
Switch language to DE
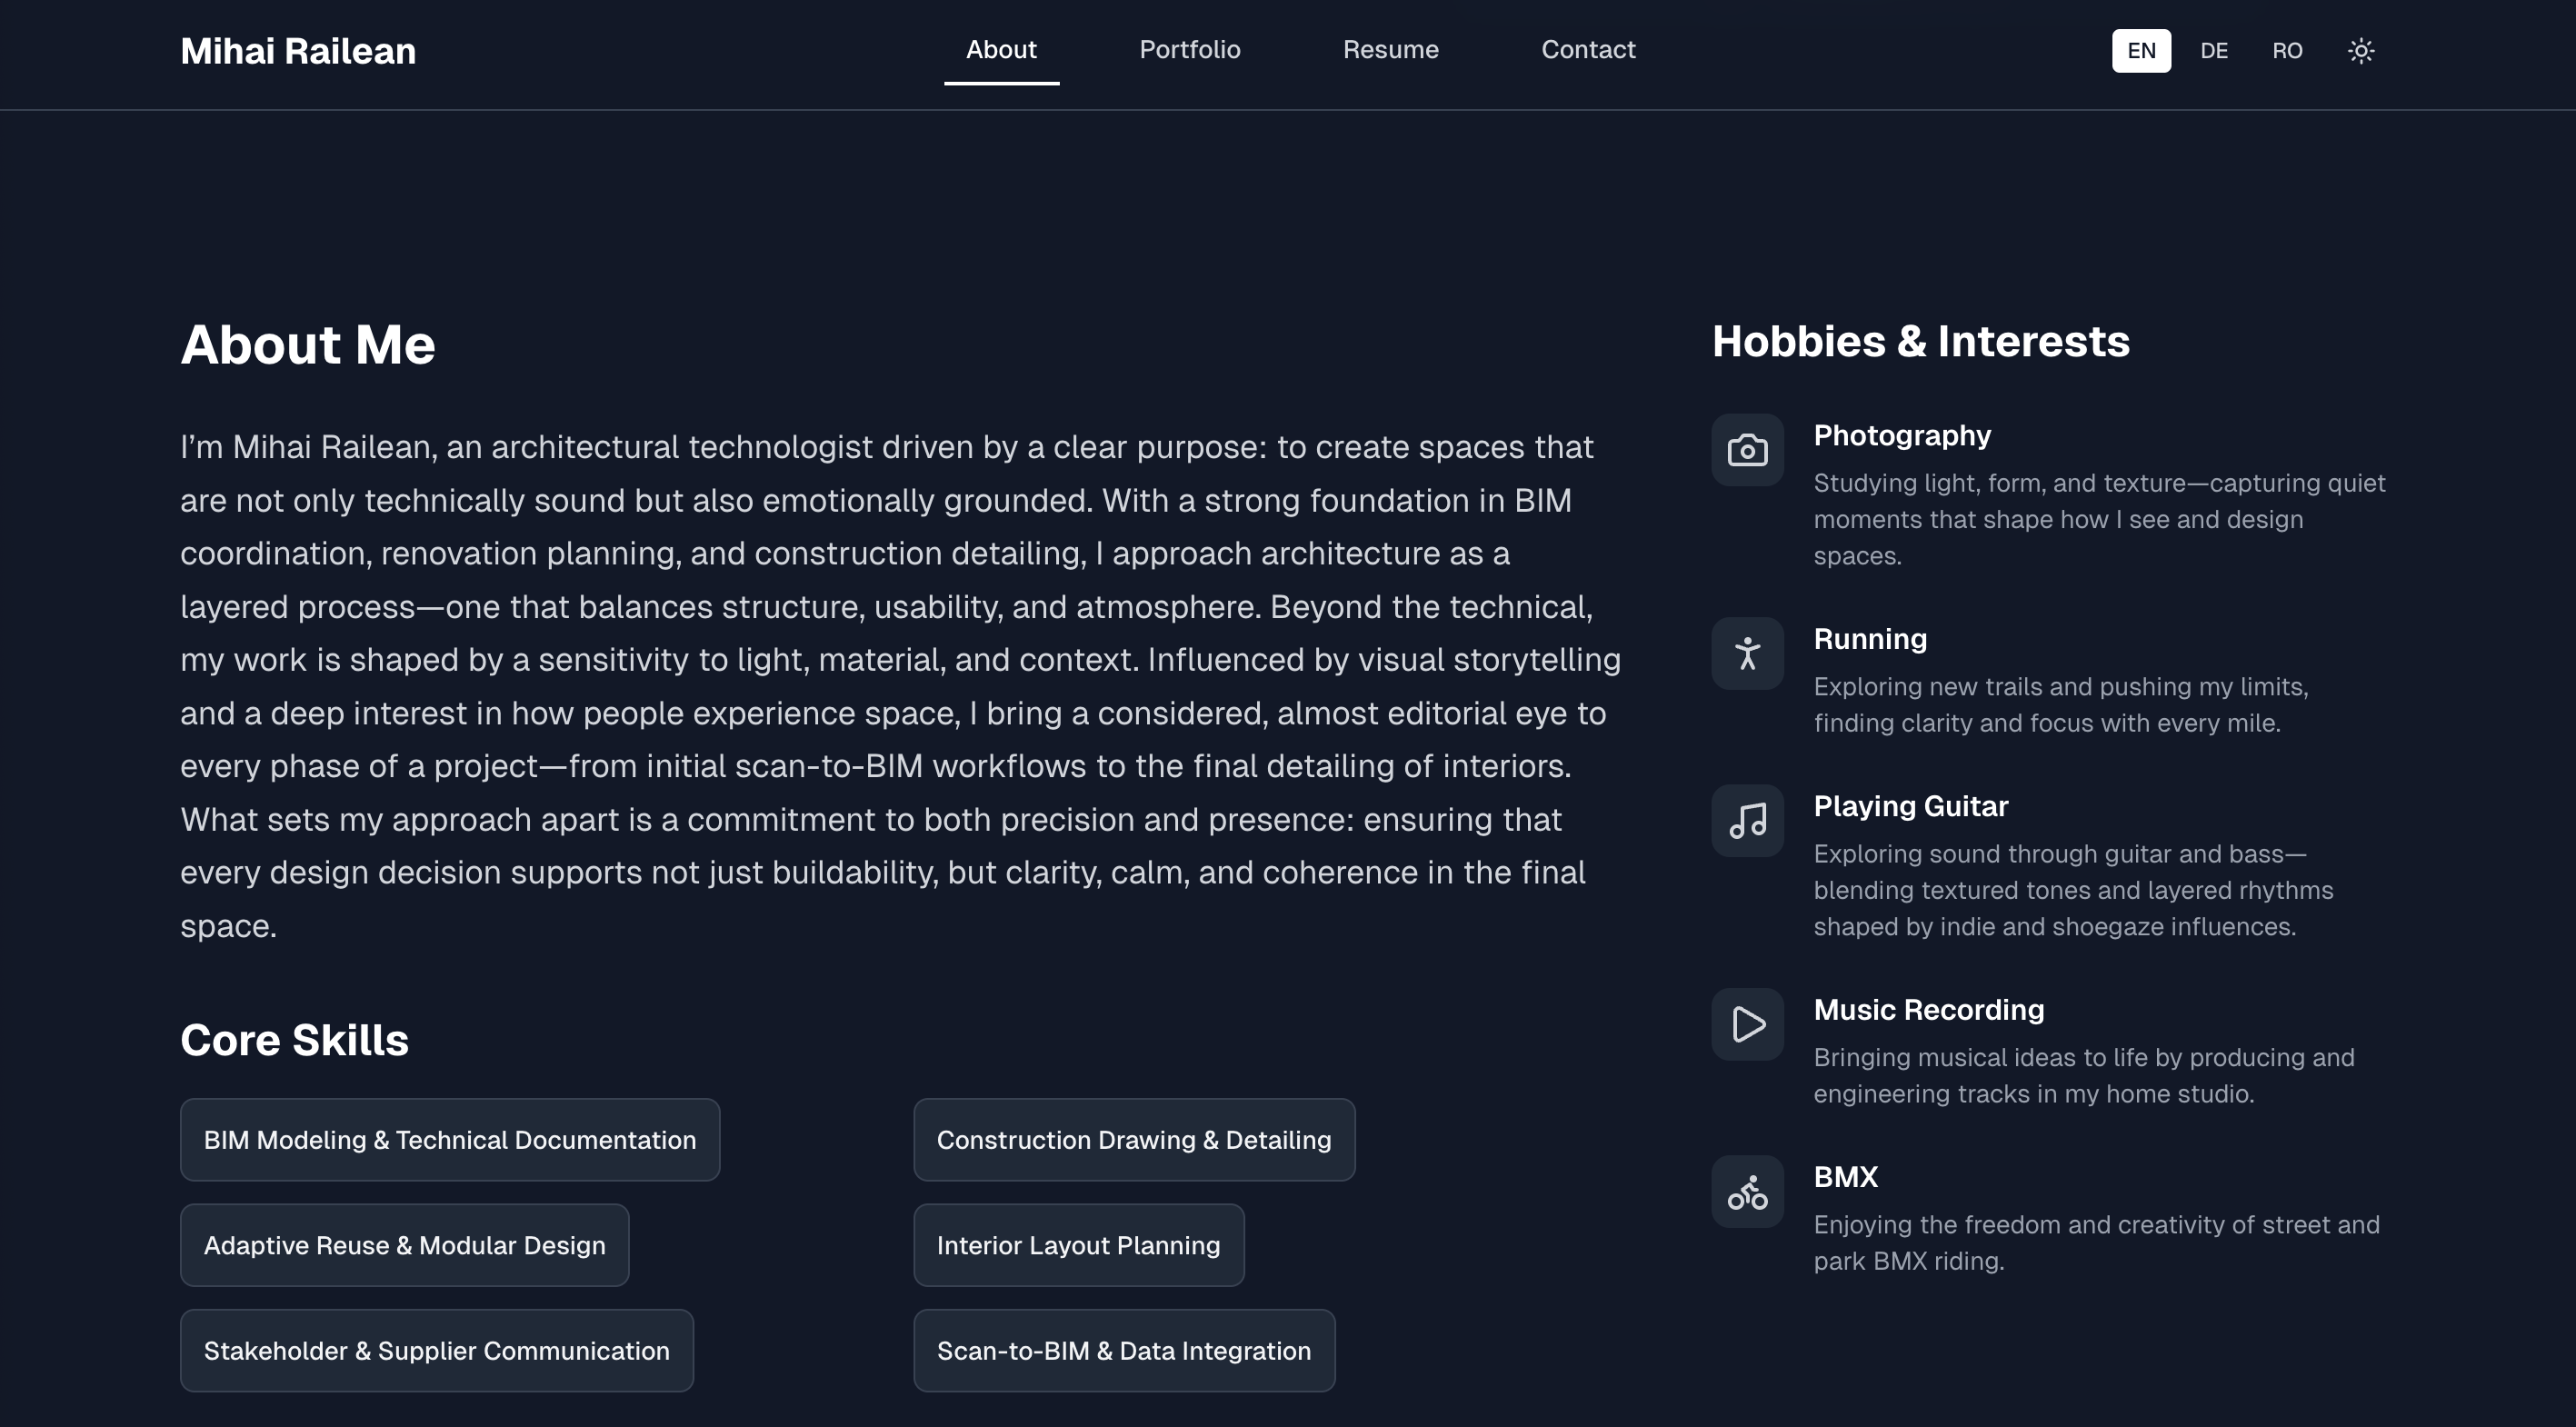[x=2213, y=51]
